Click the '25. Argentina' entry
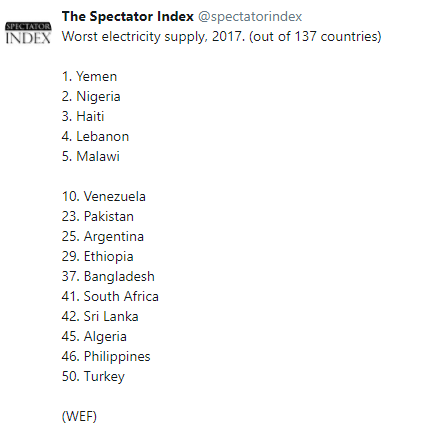The image size is (421, 429). [x=103, y=237]
